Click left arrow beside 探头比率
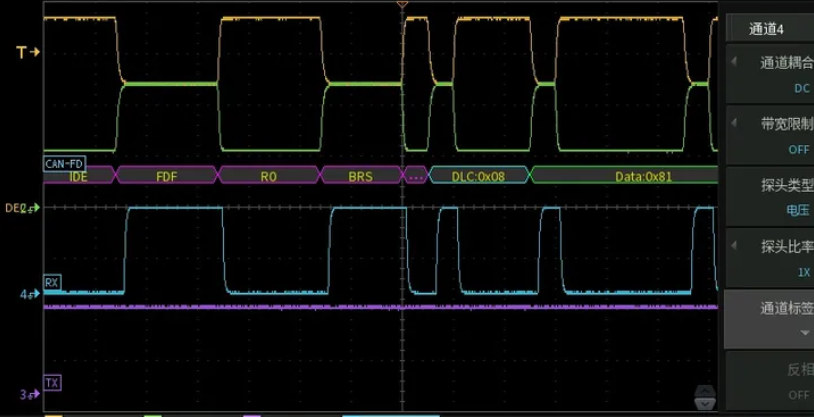The width and height of the screenshot is (814, 417). [734, 246]
